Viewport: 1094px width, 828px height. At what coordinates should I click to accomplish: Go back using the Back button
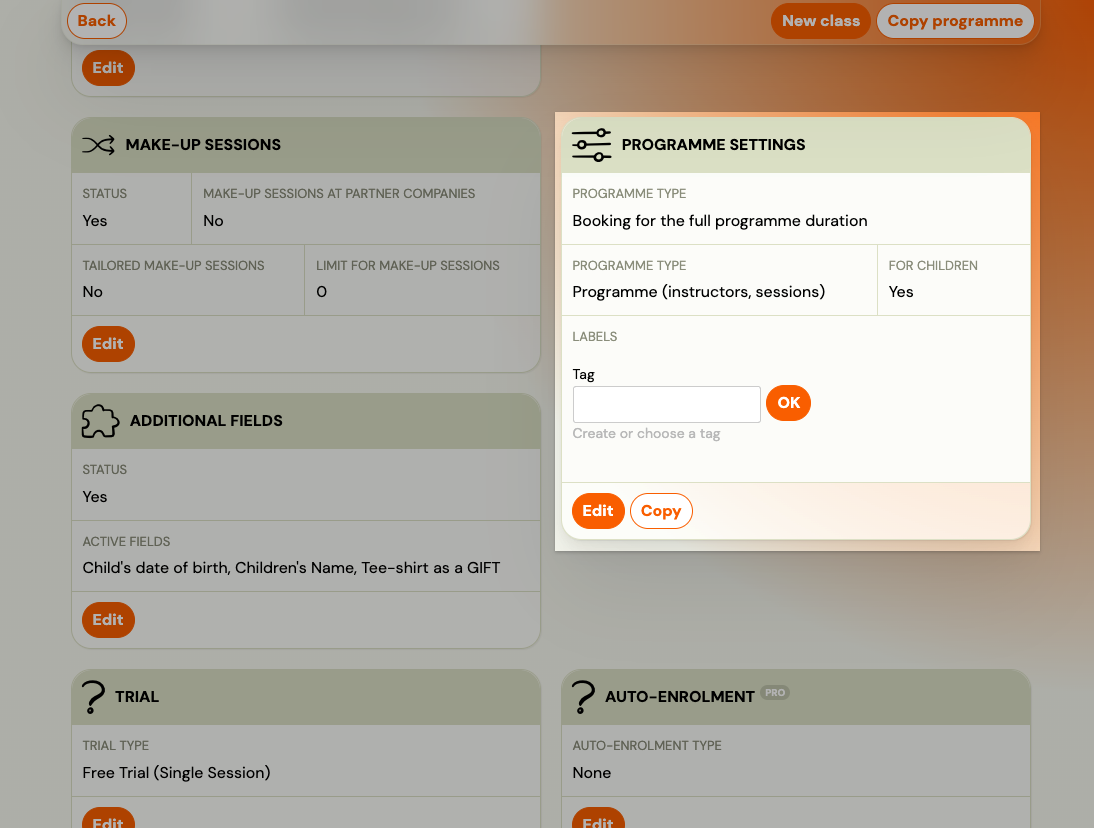(x=97, y=21)
